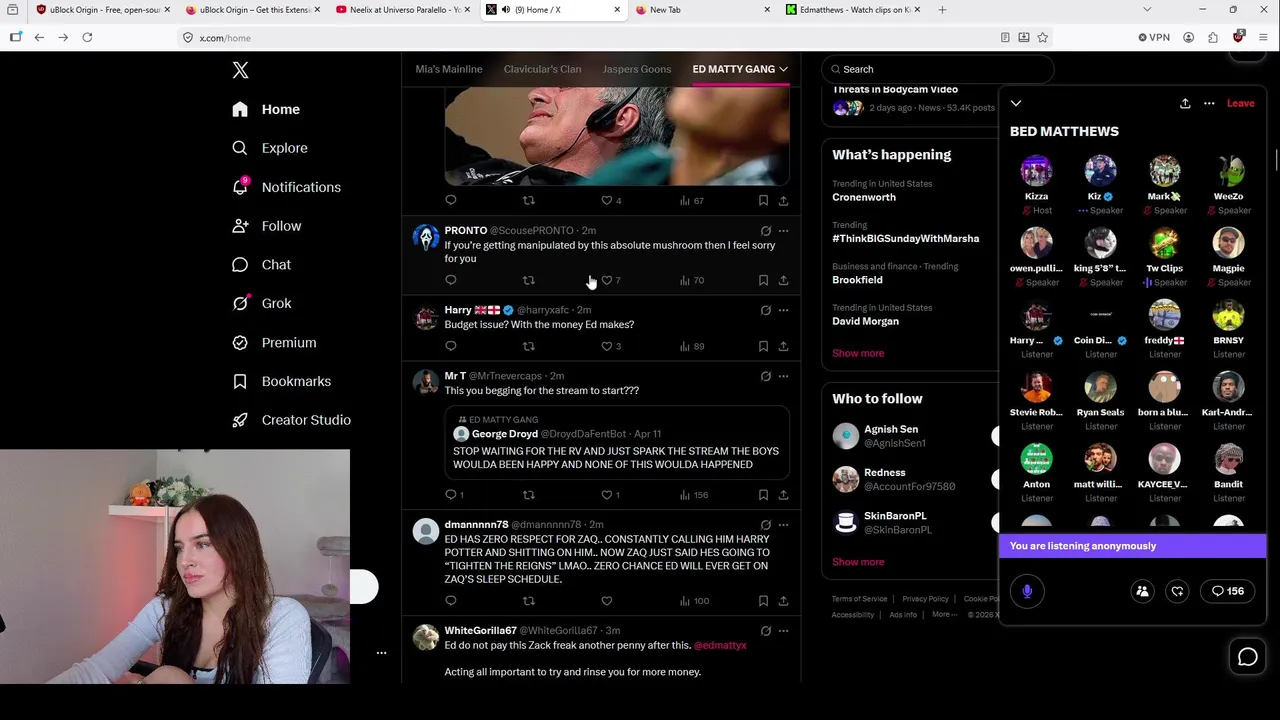The height and width of the screenshot is (720, 1280).
Task: Open more options on PRONTO post
Action: point(783,230)
